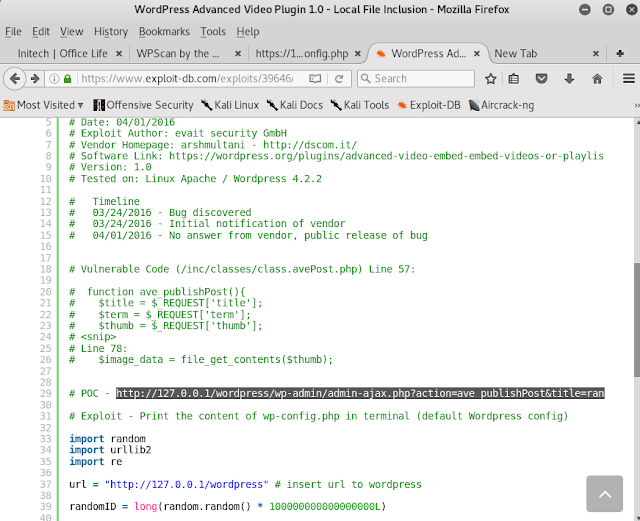Click the vertical page scrollbar thumb

click(x=637, y=320)
